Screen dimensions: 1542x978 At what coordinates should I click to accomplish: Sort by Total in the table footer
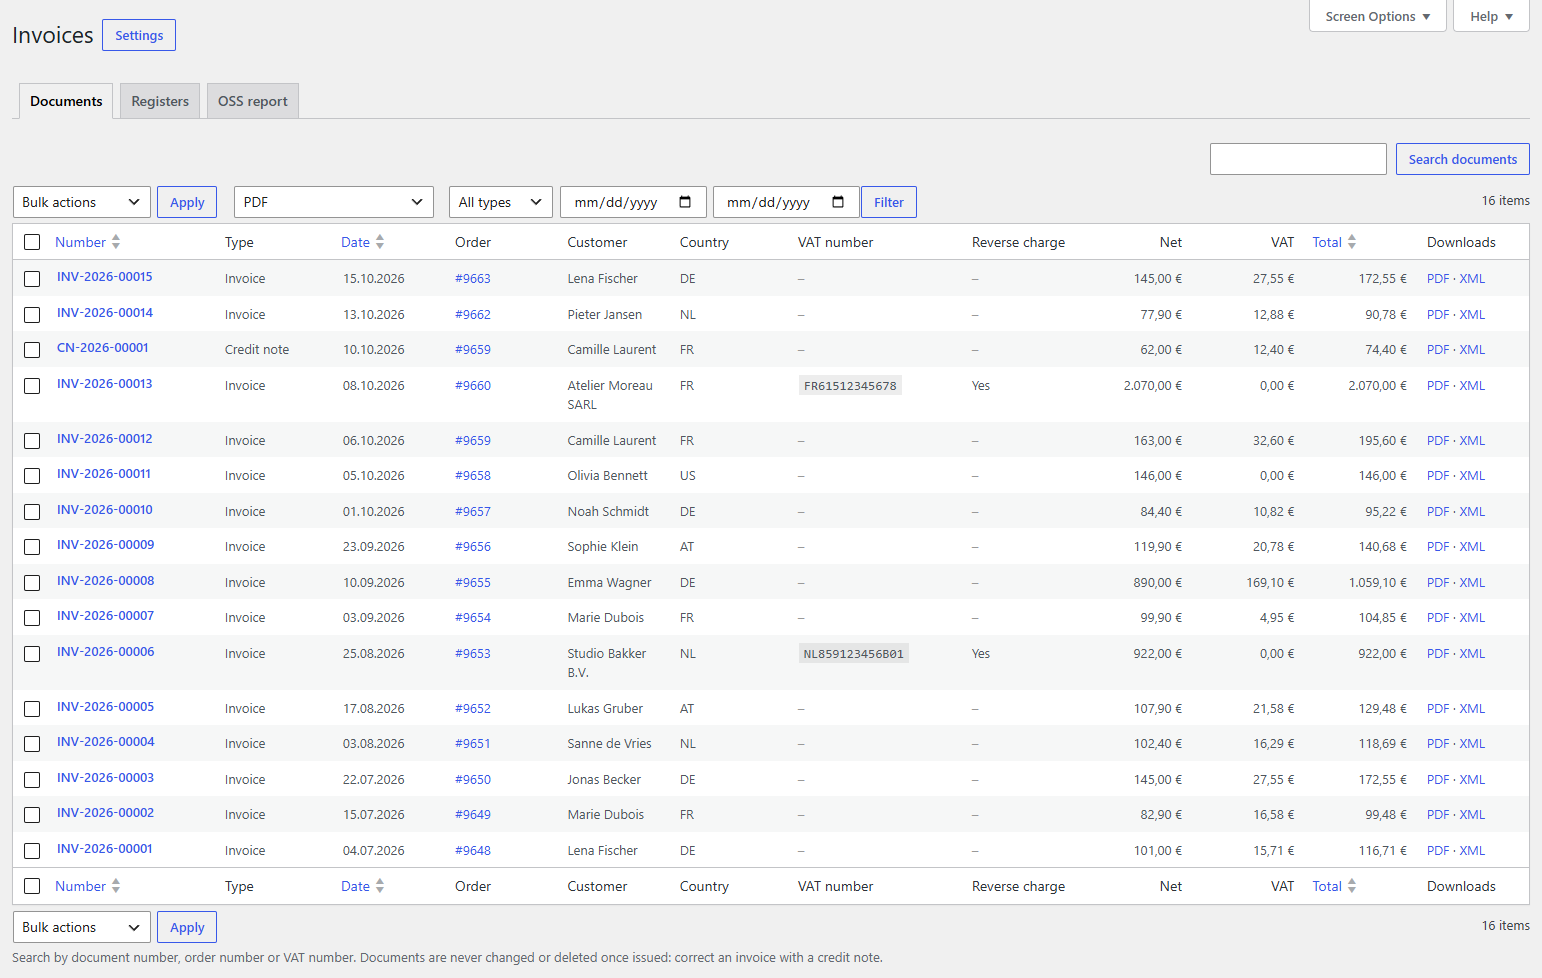pyautogui.click(x=1334, y=886)
